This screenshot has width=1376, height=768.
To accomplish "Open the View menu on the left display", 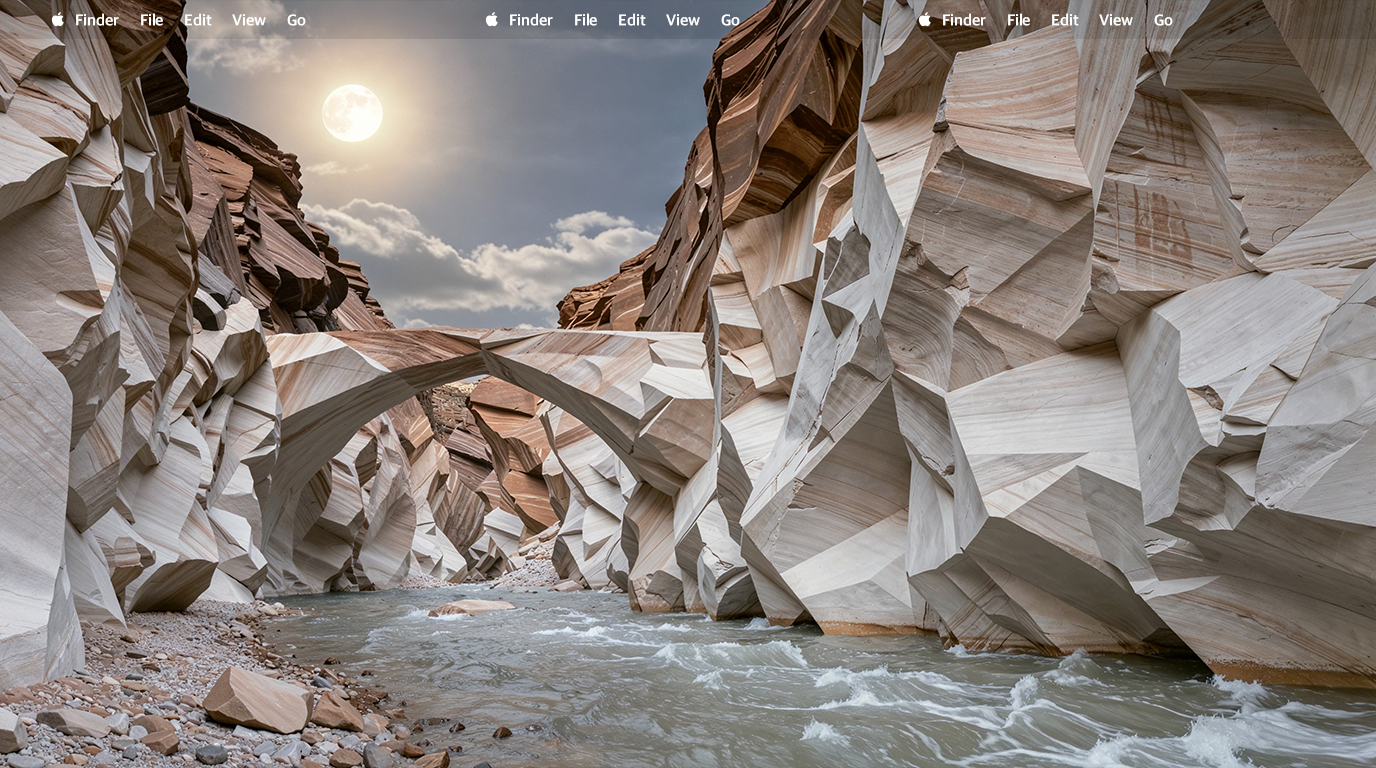I will click(x=249, y=20).
